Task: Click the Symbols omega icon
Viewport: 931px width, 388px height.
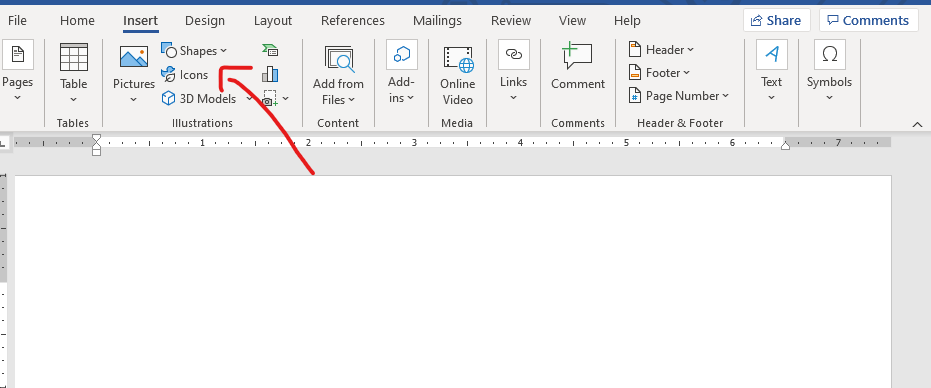Action: pos(829,55)
